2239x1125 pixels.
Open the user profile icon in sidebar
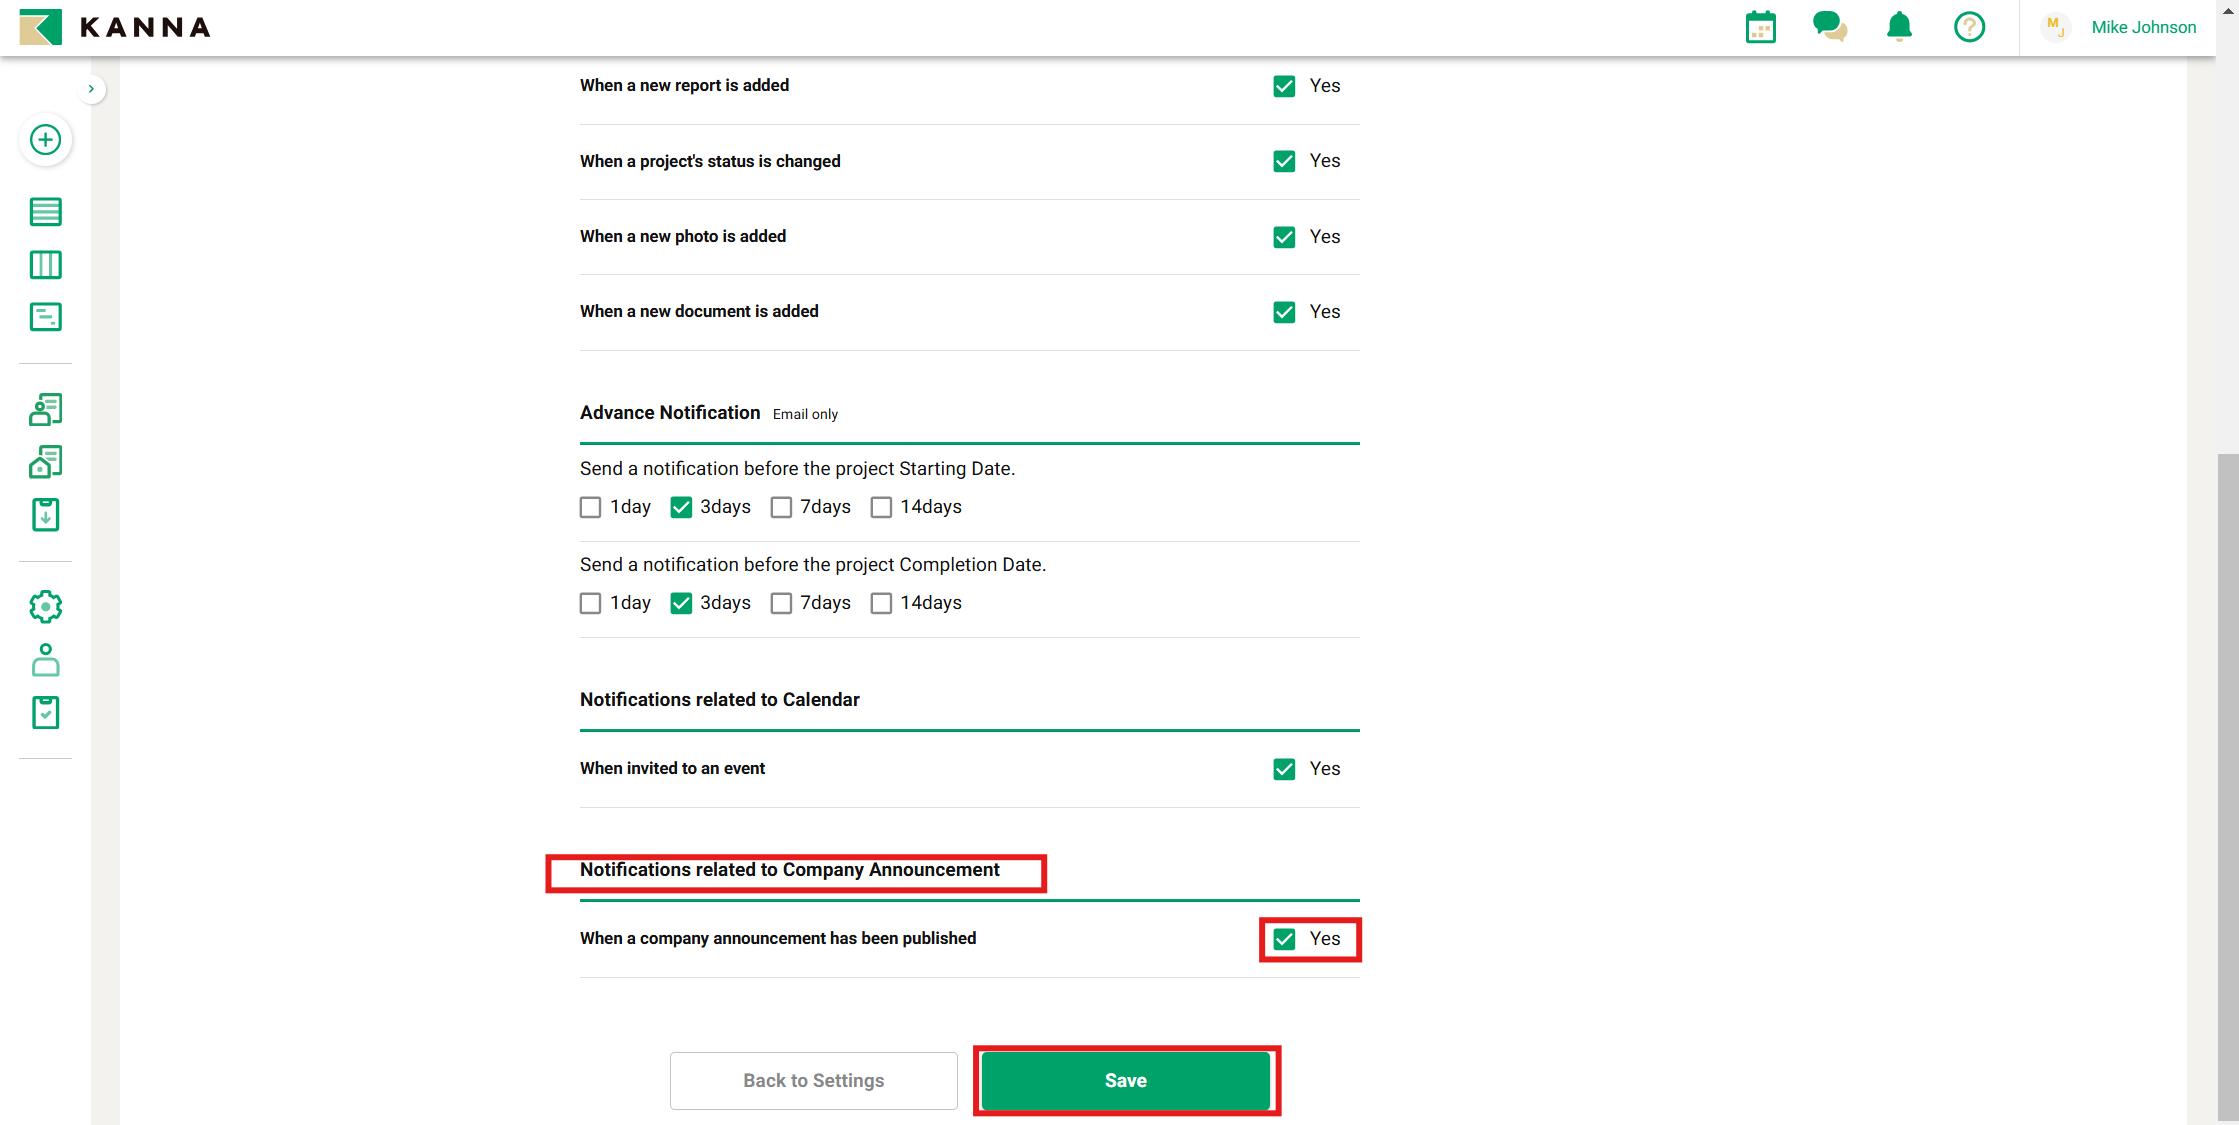(45, 660)
